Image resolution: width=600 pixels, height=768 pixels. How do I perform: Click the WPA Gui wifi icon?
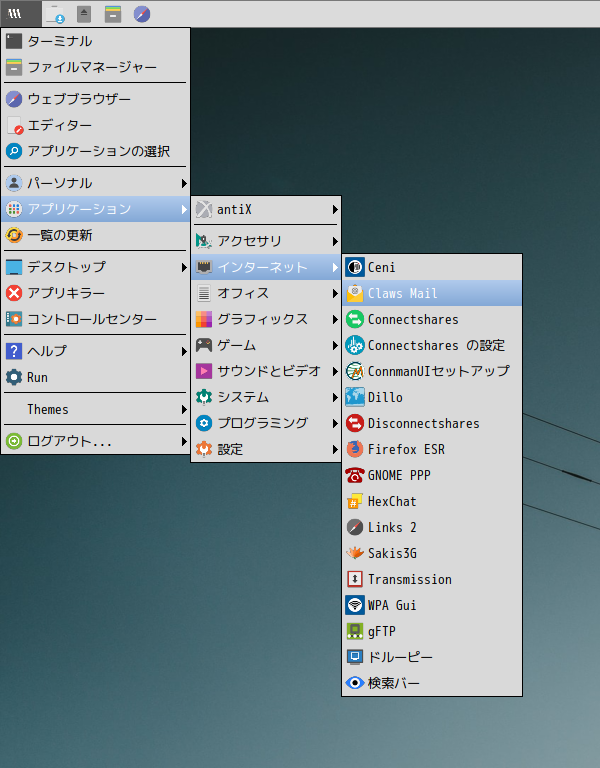(x=355, y=605)
